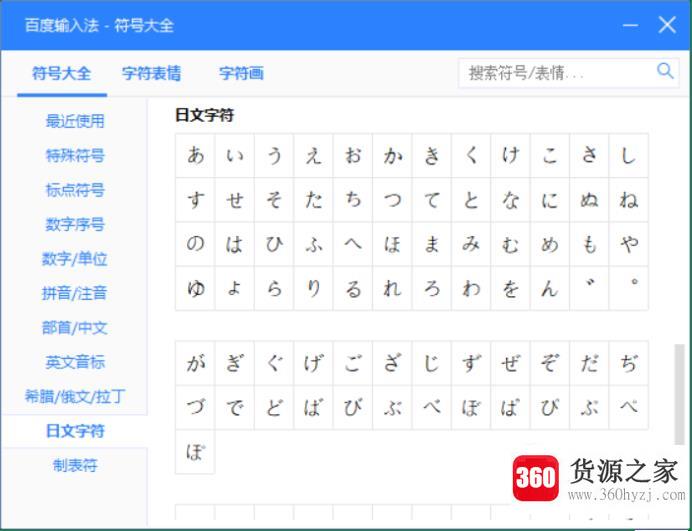Insert the ゆ character
The height and width of the screenshot is (531, 692).
coord(196,288)
